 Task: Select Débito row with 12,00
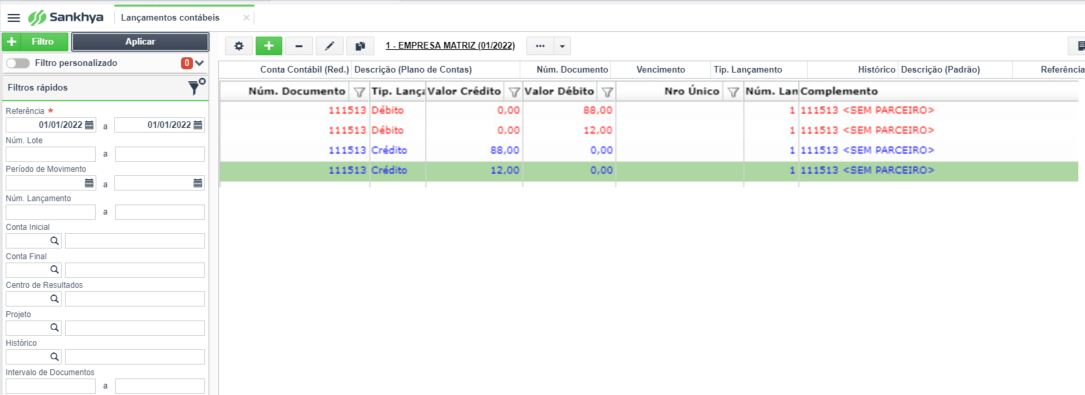click(649, 130)
